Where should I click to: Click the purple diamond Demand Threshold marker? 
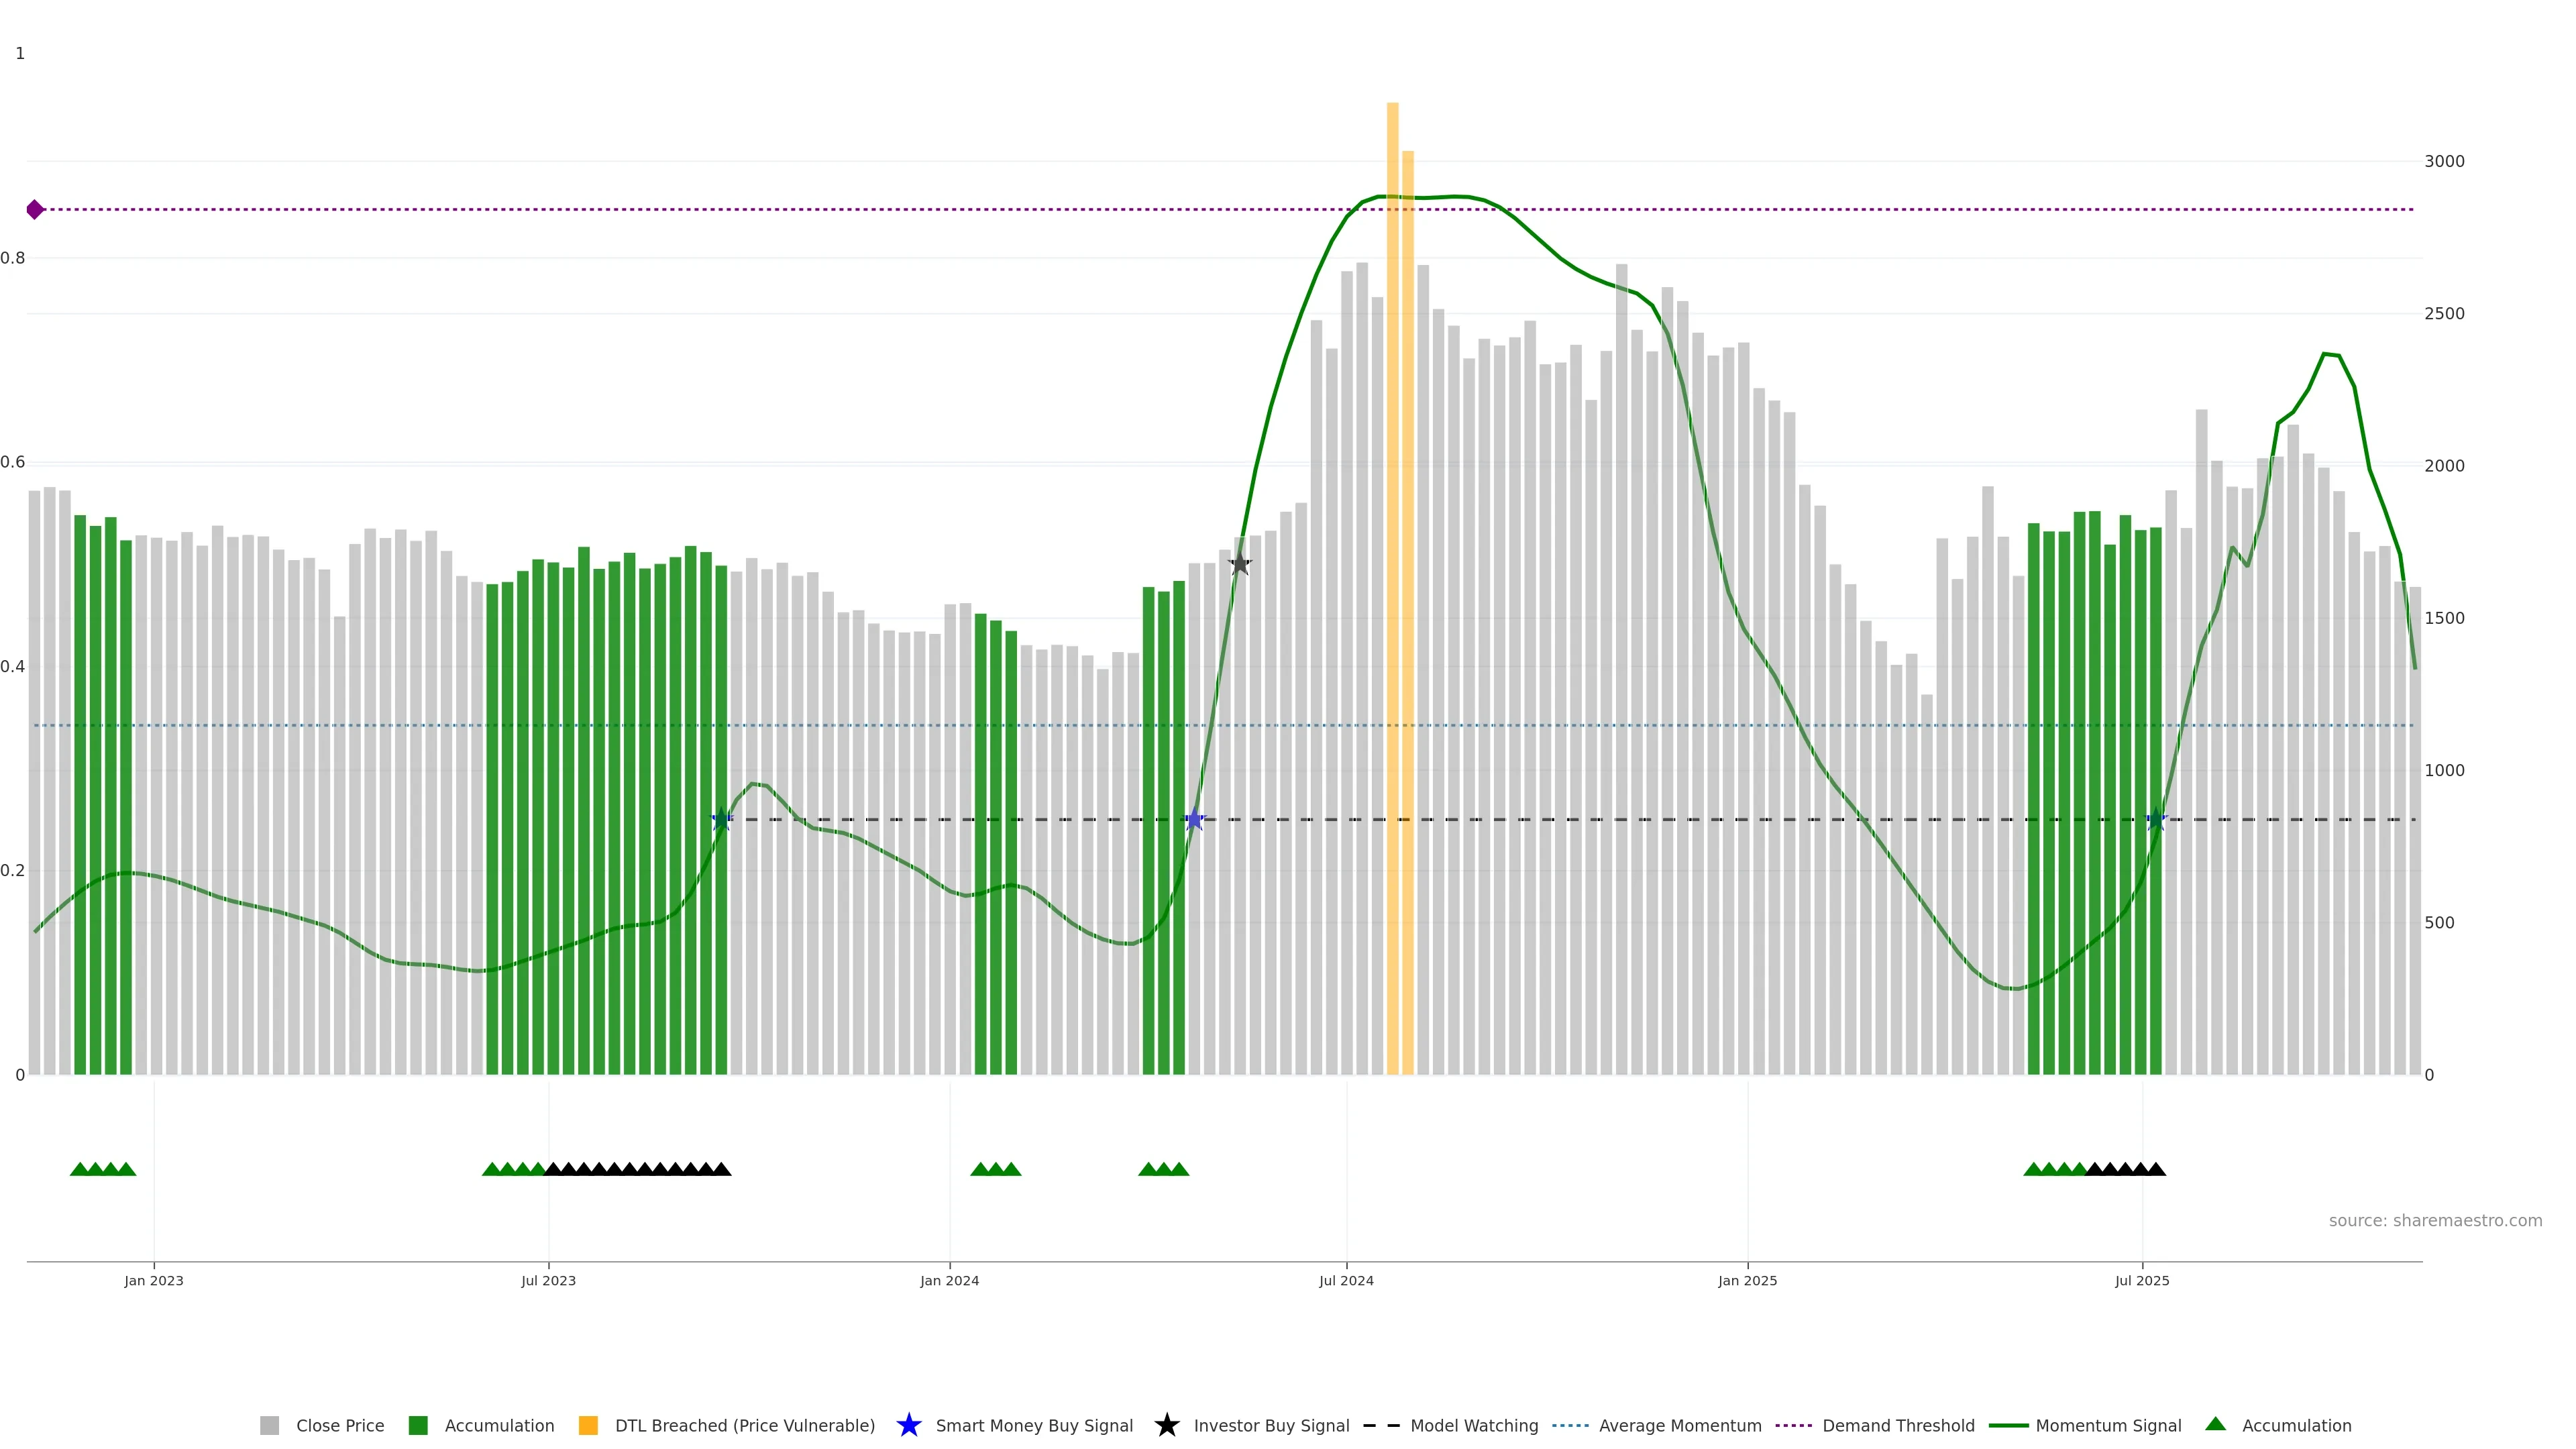click(35, 209)
